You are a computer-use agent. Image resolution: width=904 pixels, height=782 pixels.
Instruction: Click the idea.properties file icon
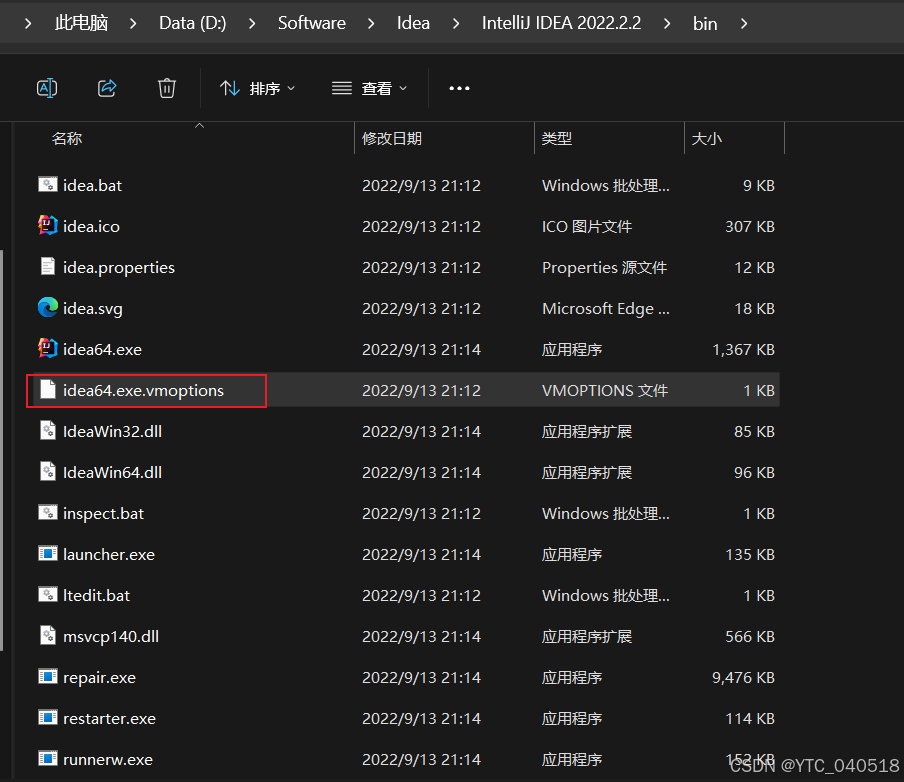[48, 266]
